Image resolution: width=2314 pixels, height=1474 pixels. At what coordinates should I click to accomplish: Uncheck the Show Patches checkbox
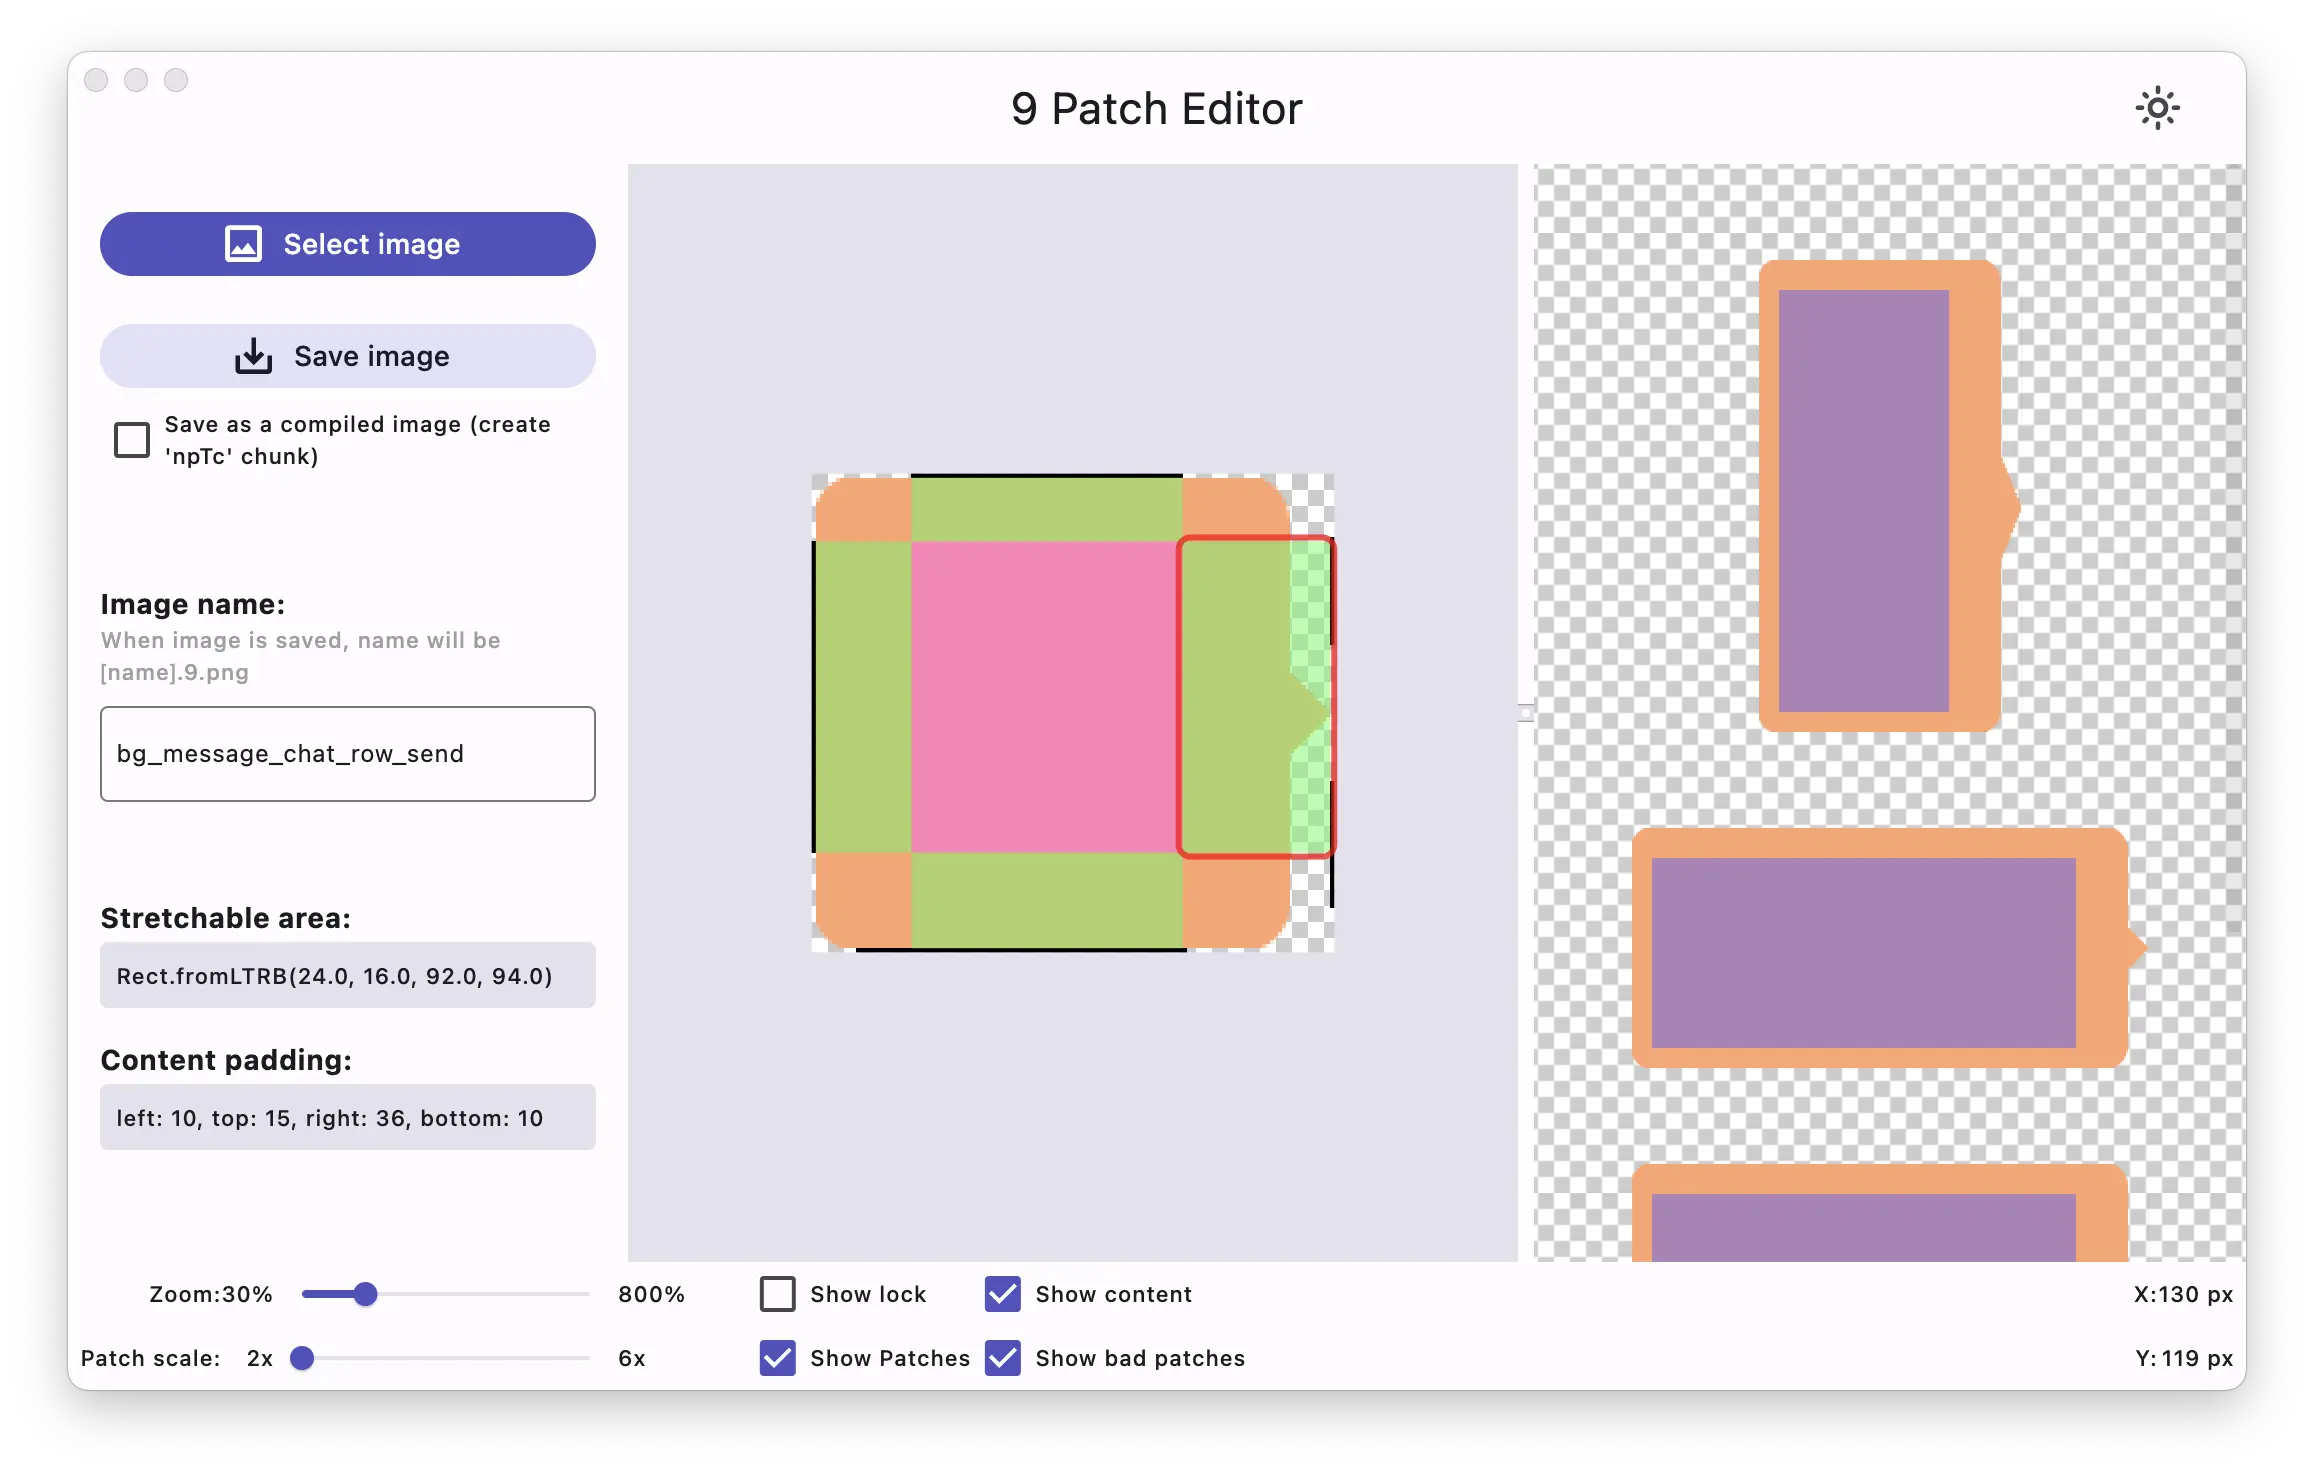click(777, 1358)
